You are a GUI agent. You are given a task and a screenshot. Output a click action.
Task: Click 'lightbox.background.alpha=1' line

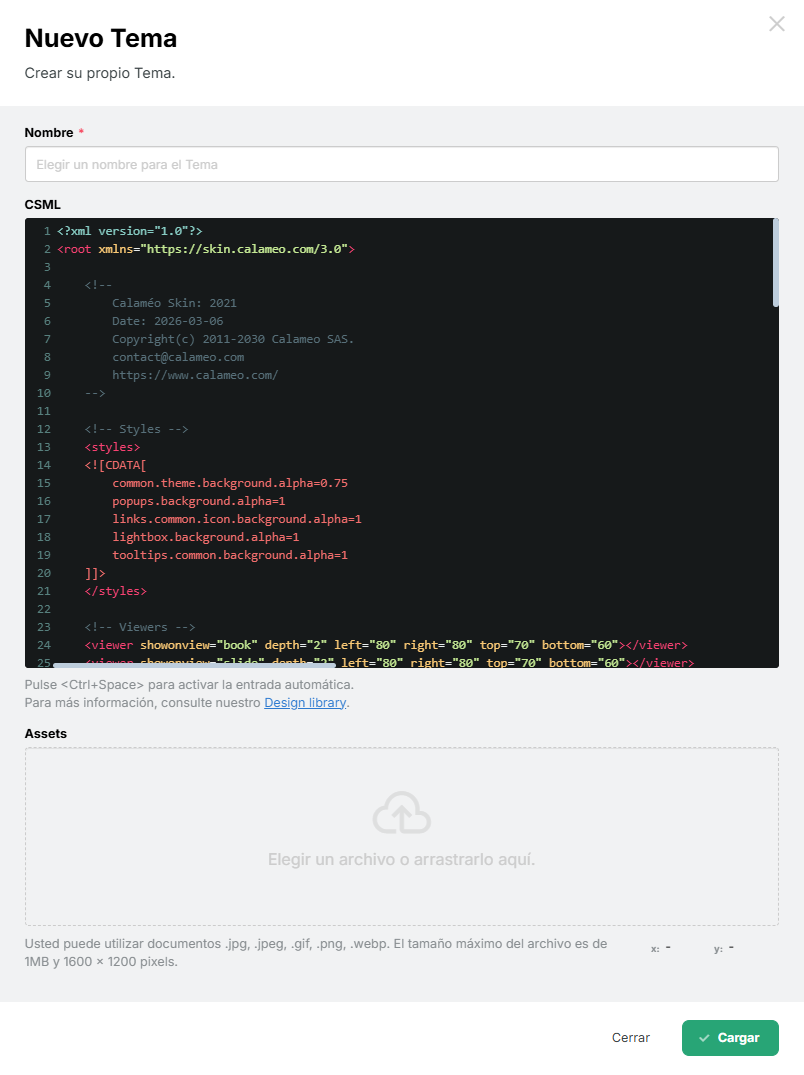[x=206, y=537]
